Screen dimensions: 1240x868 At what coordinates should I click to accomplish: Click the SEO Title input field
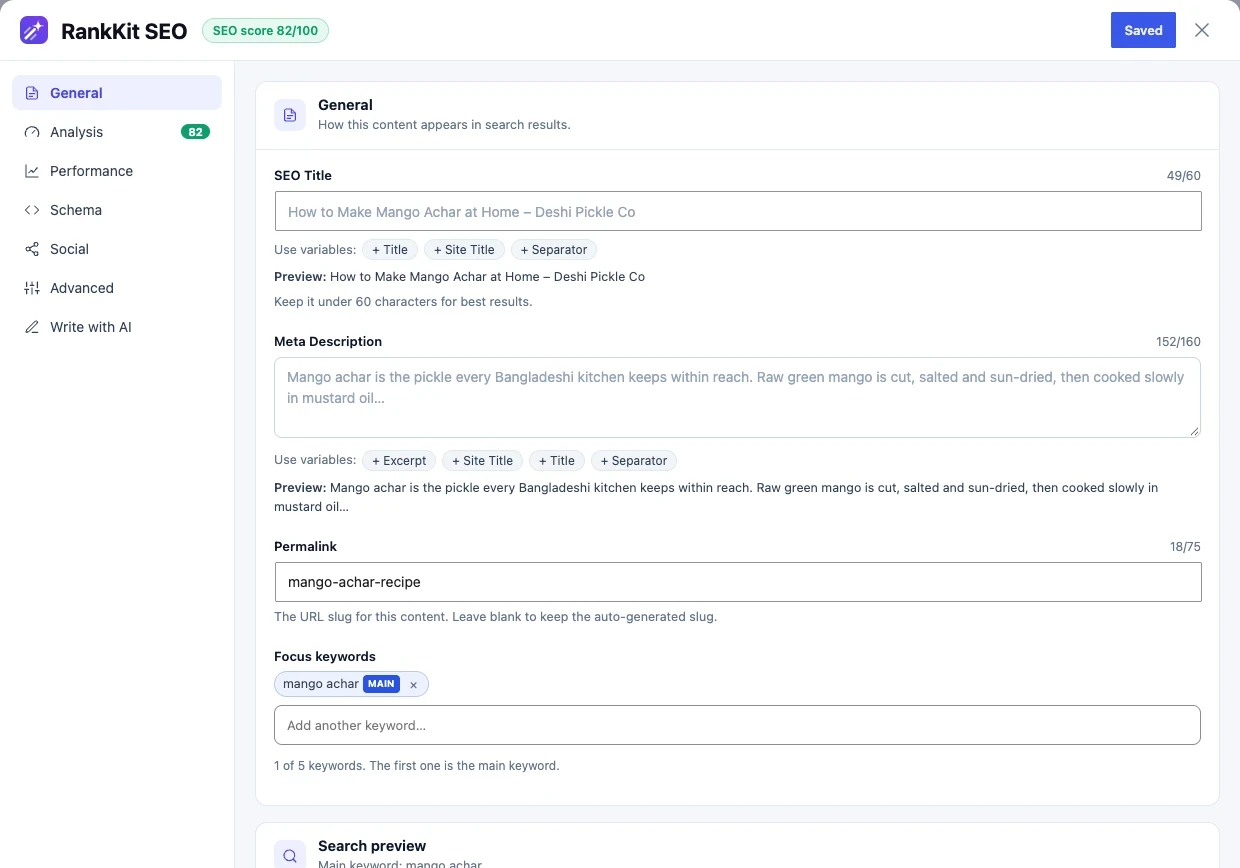tap(738, 212)
